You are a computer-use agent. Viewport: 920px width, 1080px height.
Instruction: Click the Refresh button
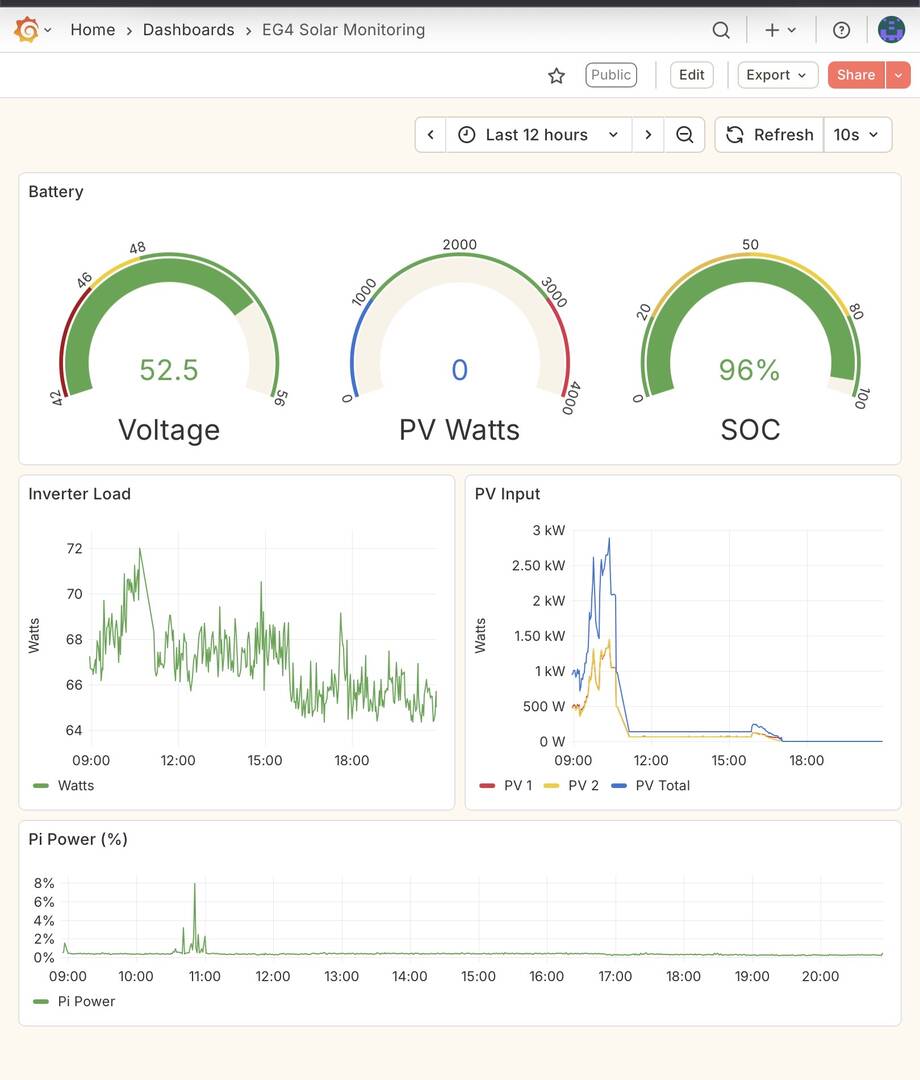pos(770,135)
